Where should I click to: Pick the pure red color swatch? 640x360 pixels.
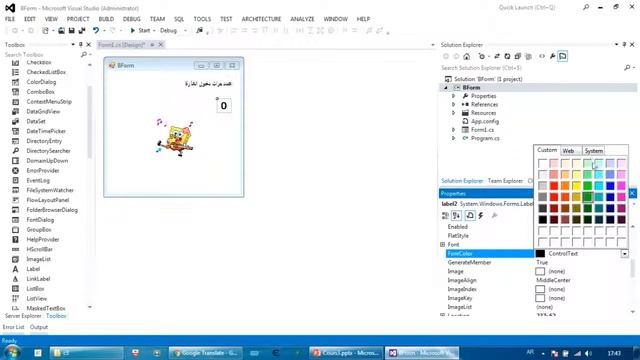tap(554, 186)
